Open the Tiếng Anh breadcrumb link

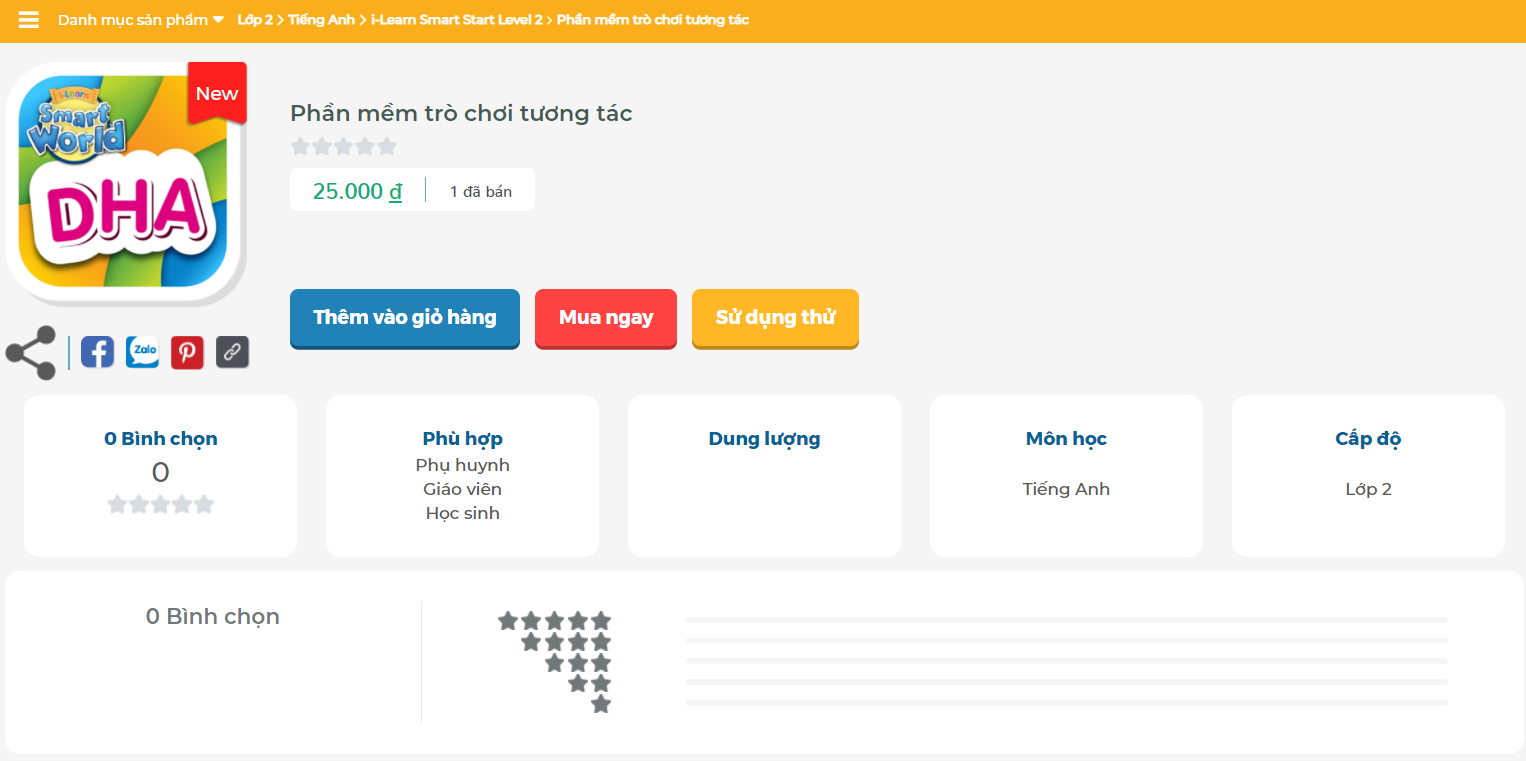point(321,20)
